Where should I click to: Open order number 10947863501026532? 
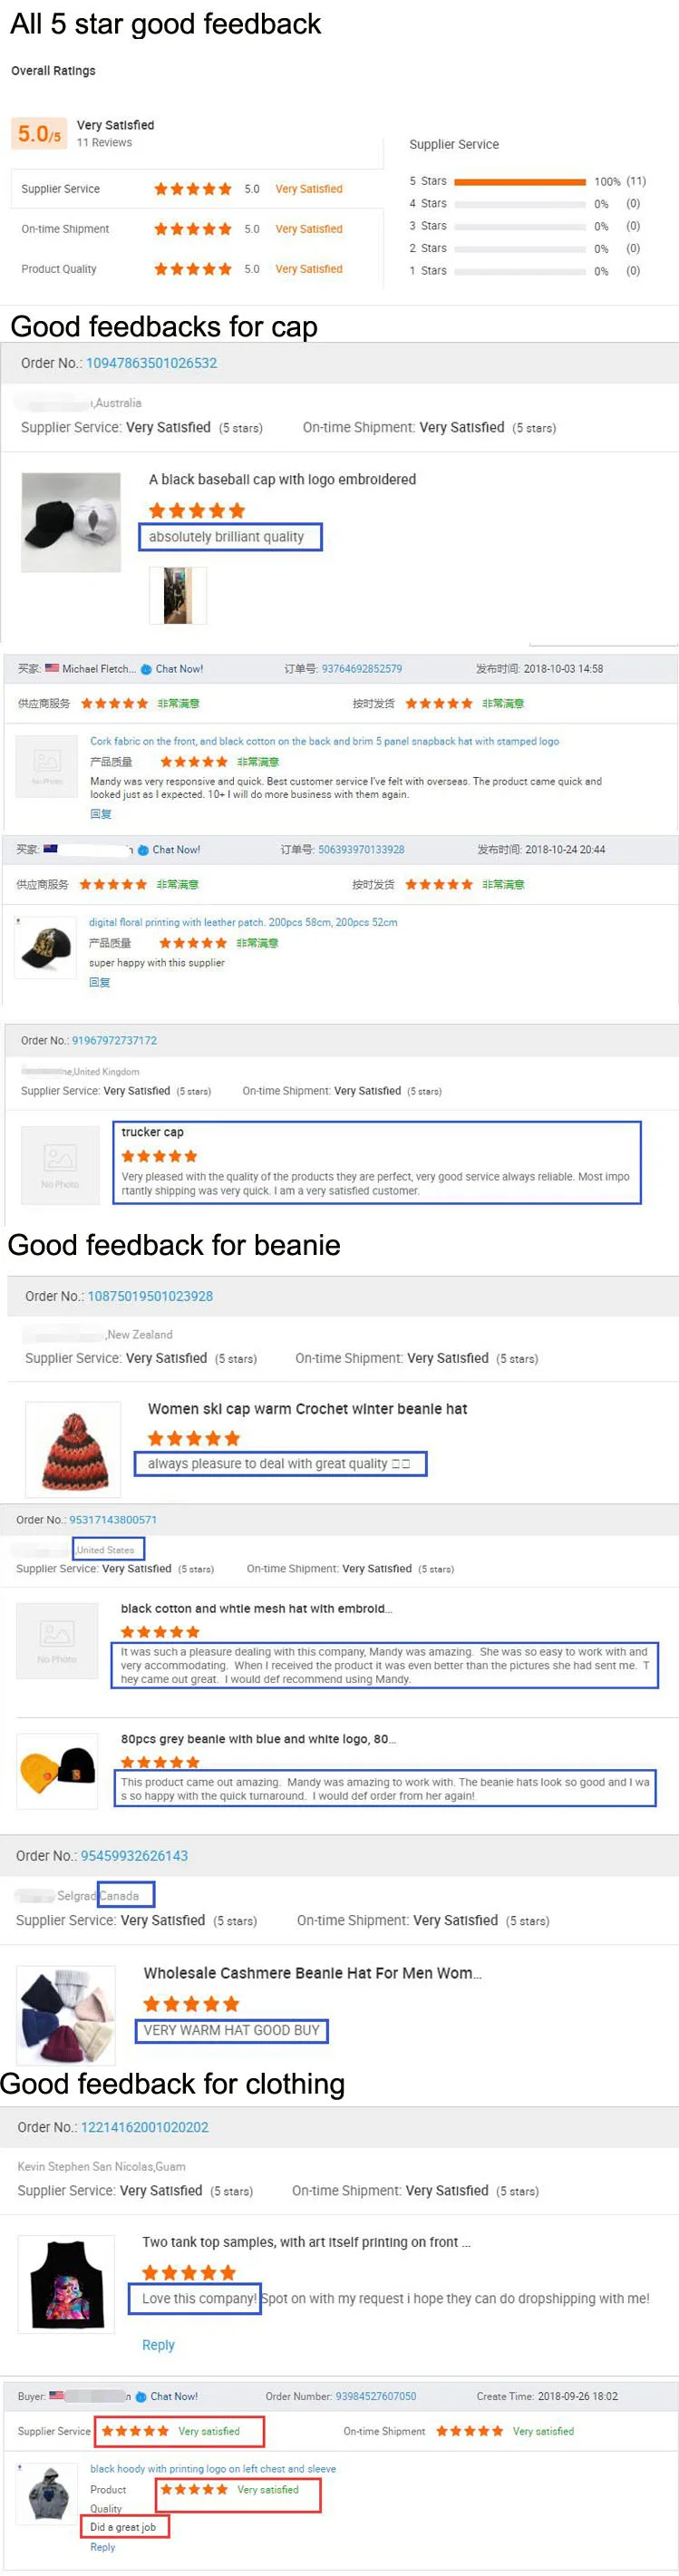coord(151,363)
